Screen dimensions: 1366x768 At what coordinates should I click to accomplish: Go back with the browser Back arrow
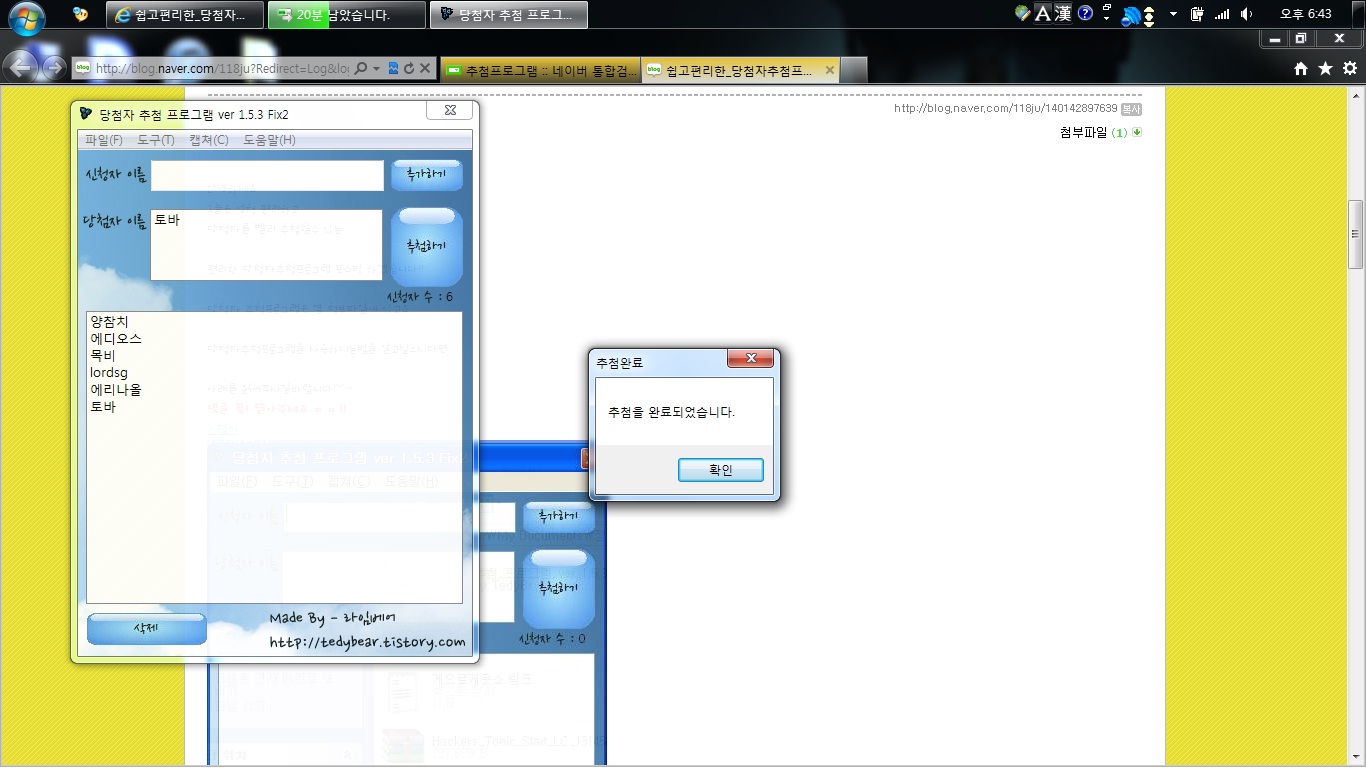22,67
